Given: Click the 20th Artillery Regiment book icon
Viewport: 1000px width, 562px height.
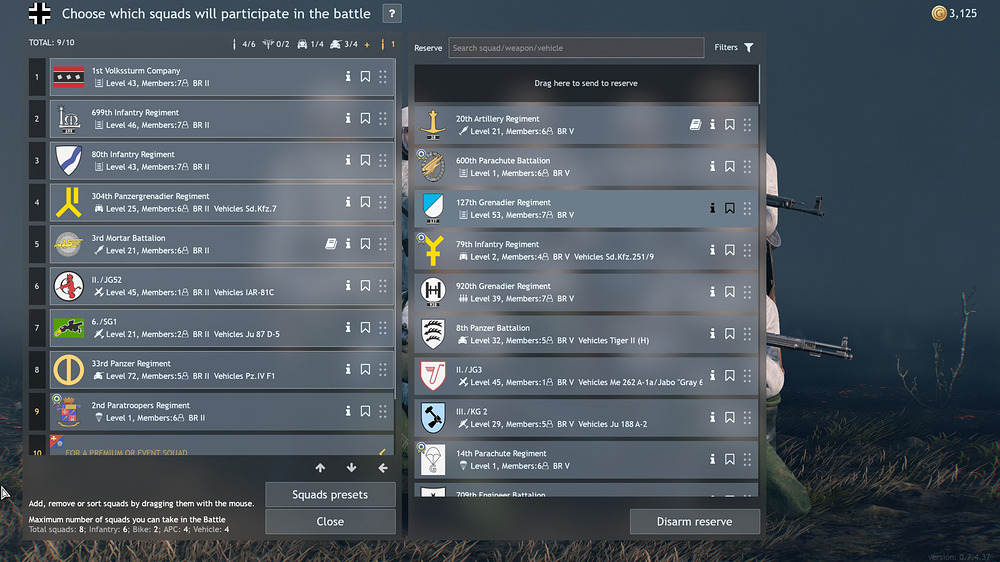Looking at the screenshot, I should 695,124.
